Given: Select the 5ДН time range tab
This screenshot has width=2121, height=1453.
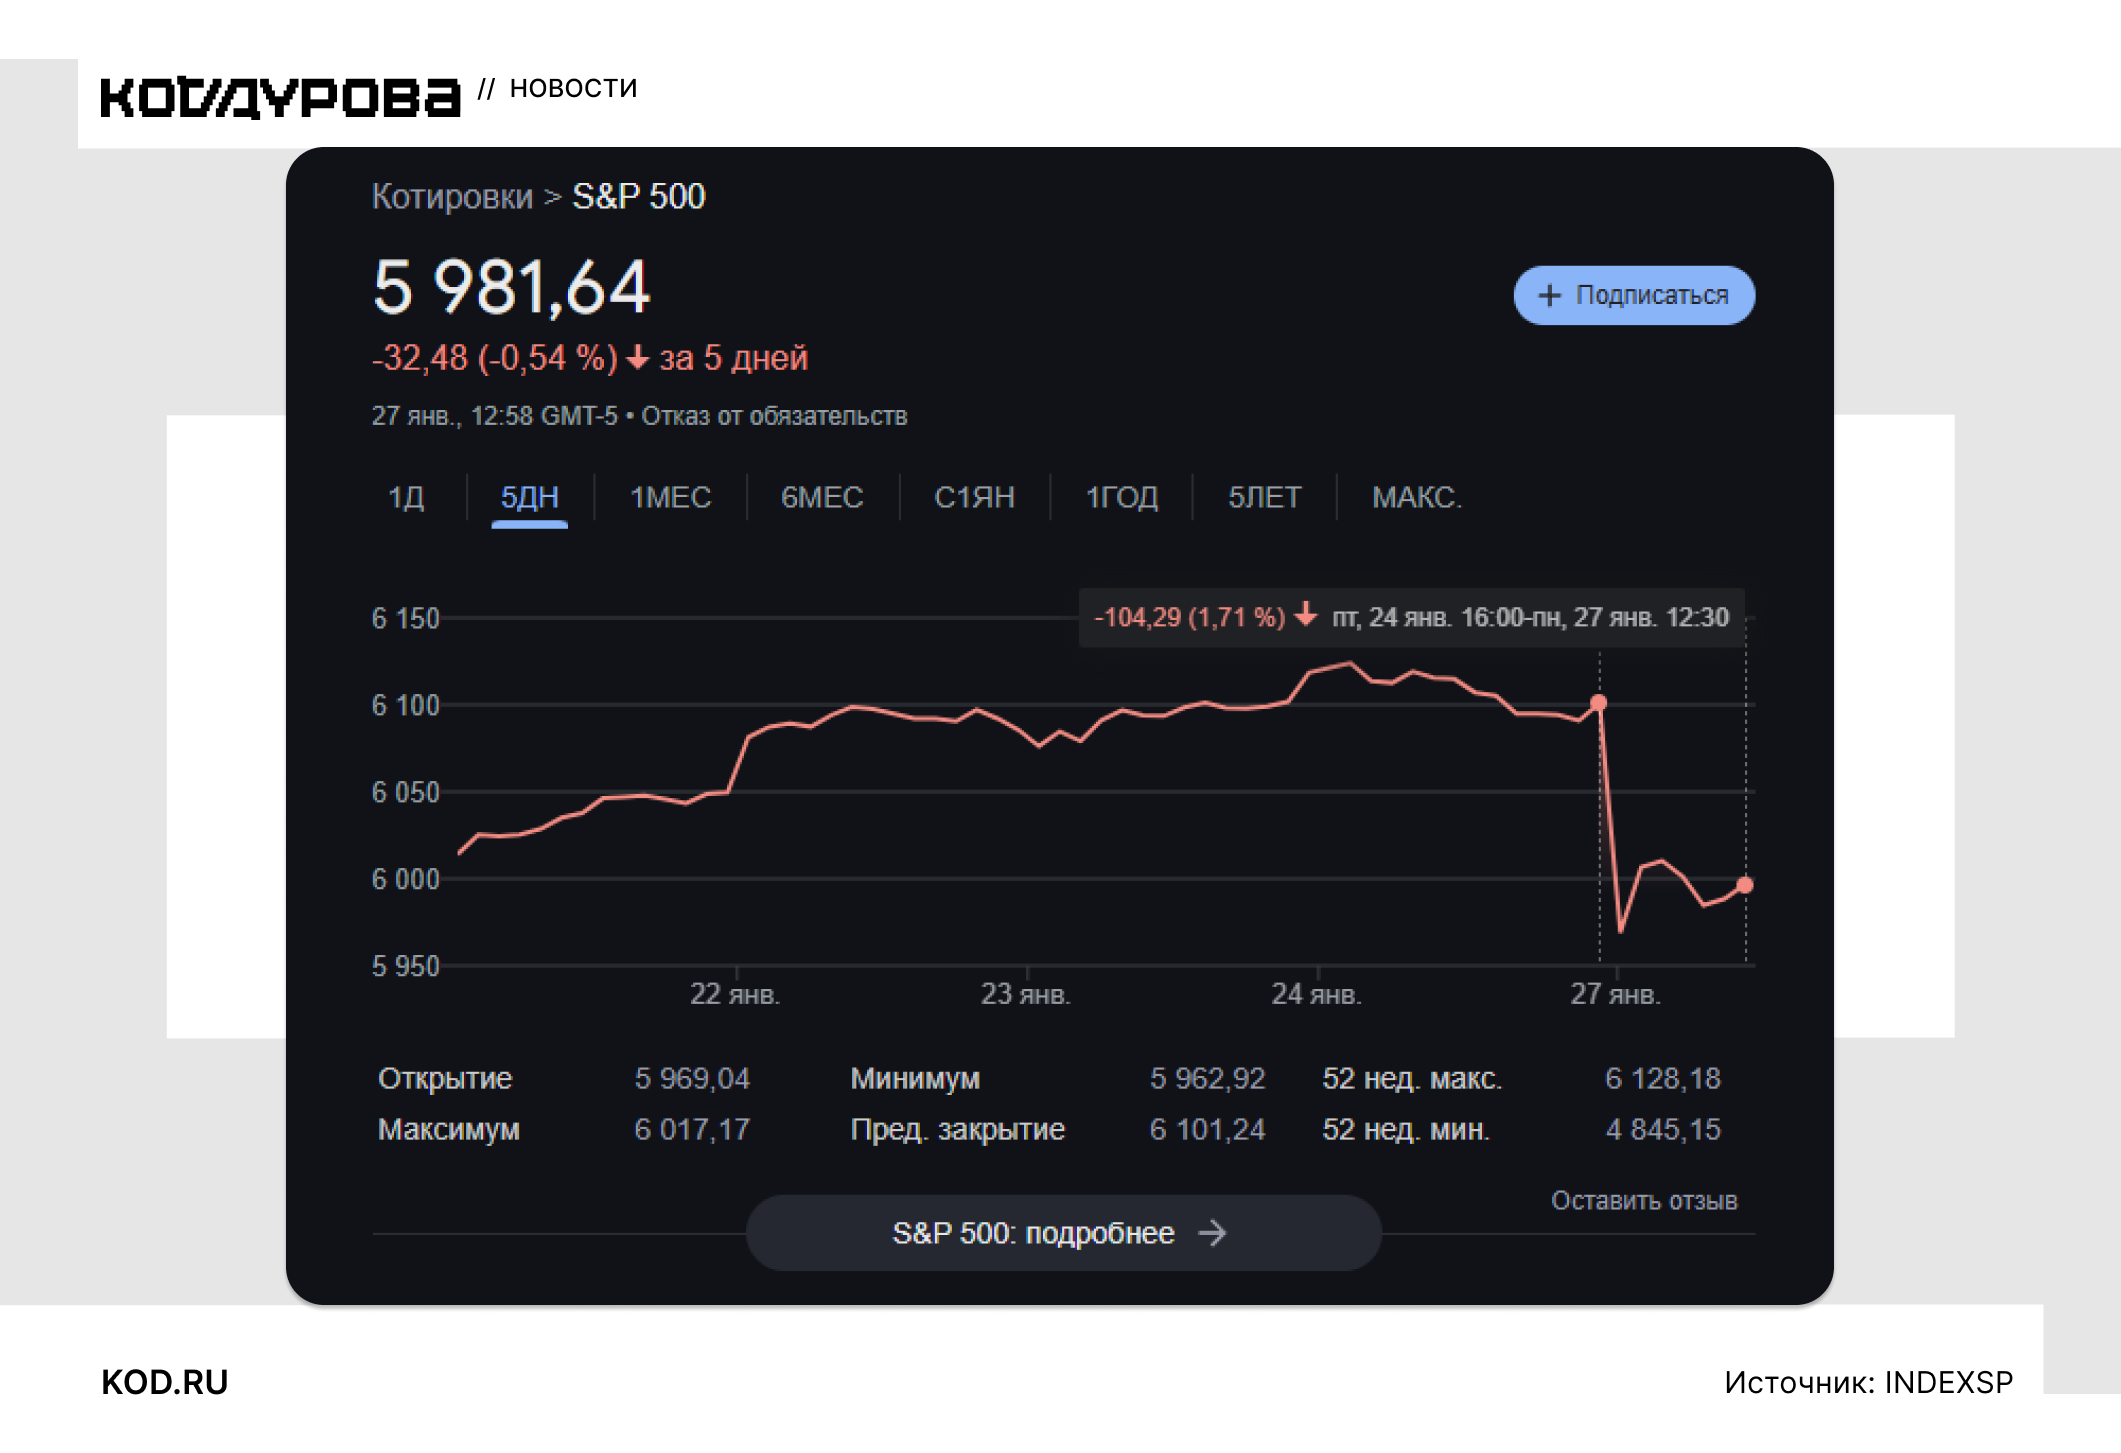Looking at the screenshot, I should click(530, 497).
